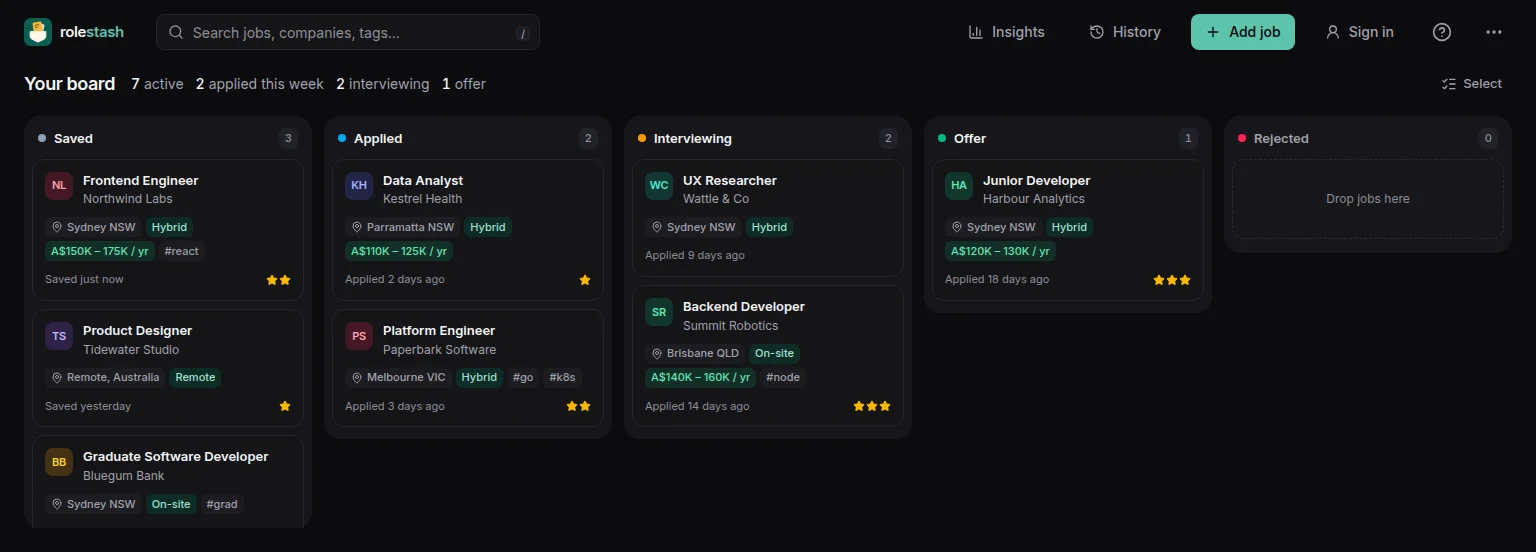1536x552 pixels.
Task: Click the Rejected column header
Action: (x=1281, y=139)
